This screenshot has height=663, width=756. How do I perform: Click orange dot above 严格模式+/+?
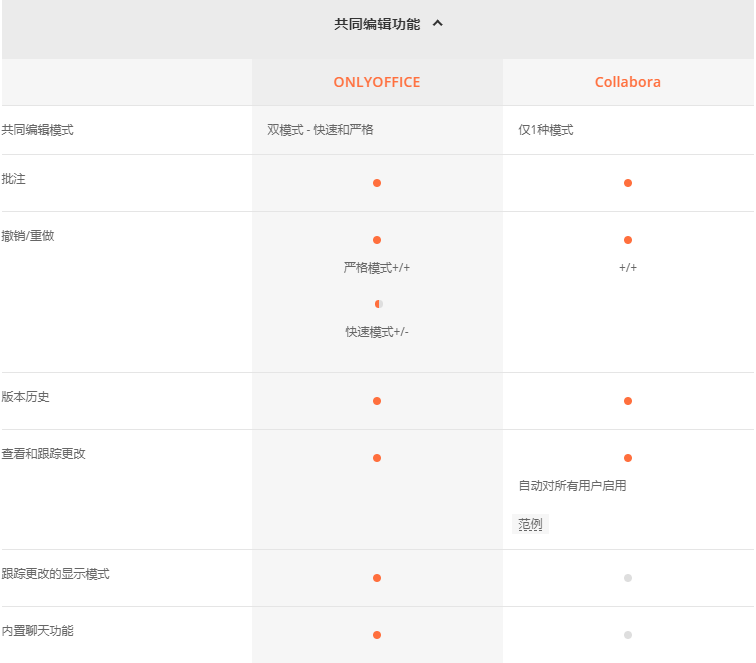[x=377, y=240]
